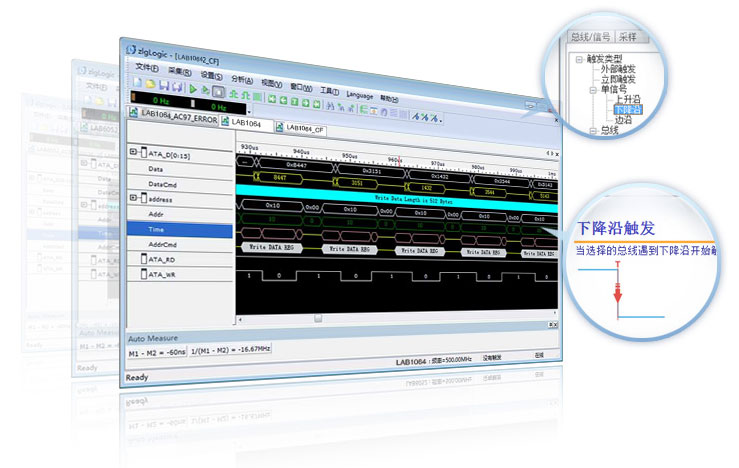Open the 帮助 menu
The width and height of the screenshot is (739, 468).
click(x=389, y=99)
